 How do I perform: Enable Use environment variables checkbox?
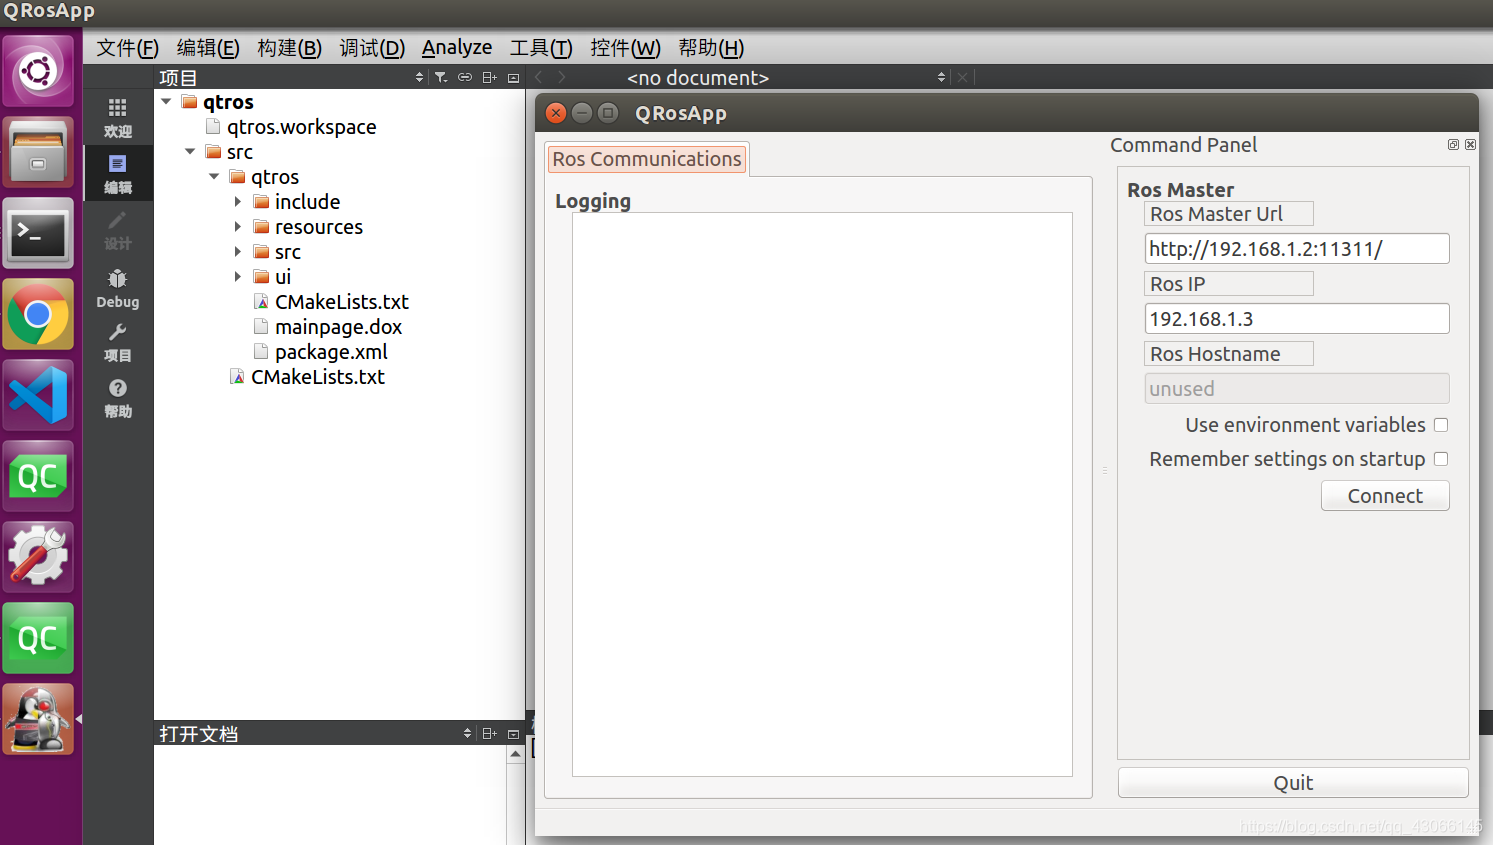click(1441, 424)
